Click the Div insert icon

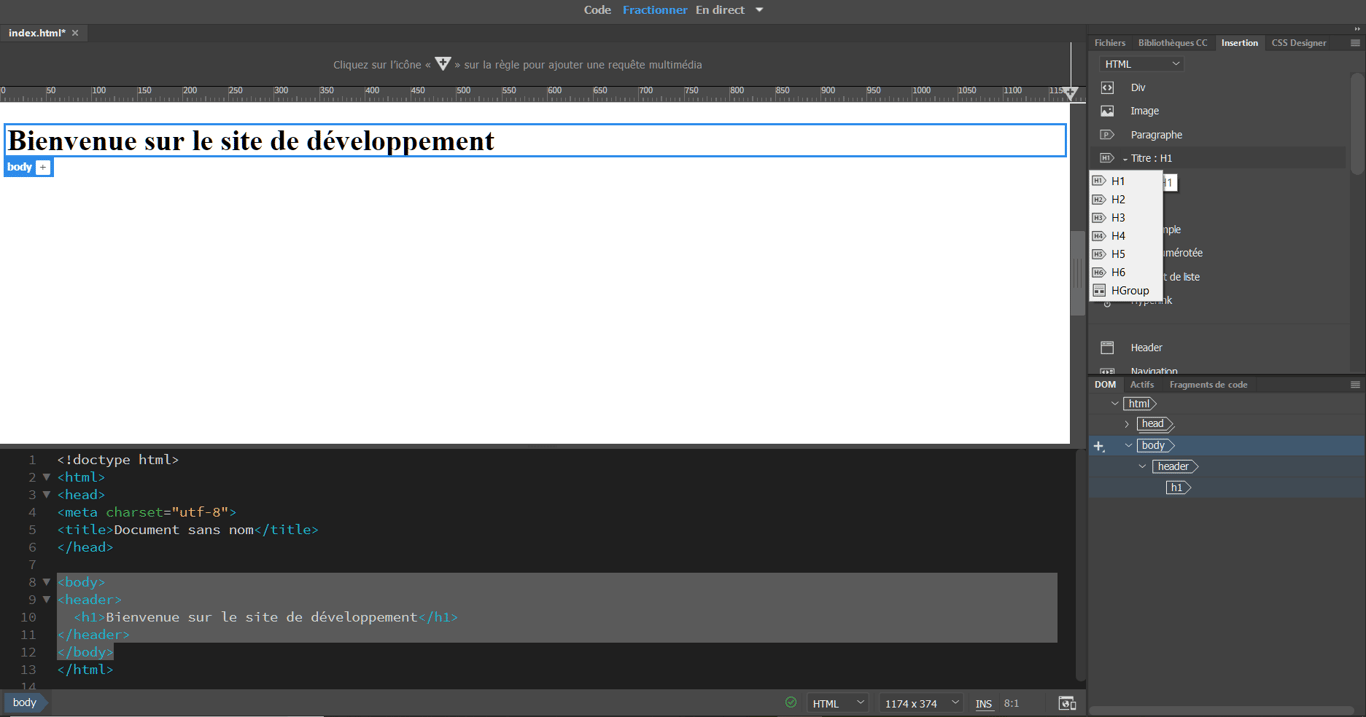point(1107,88)
